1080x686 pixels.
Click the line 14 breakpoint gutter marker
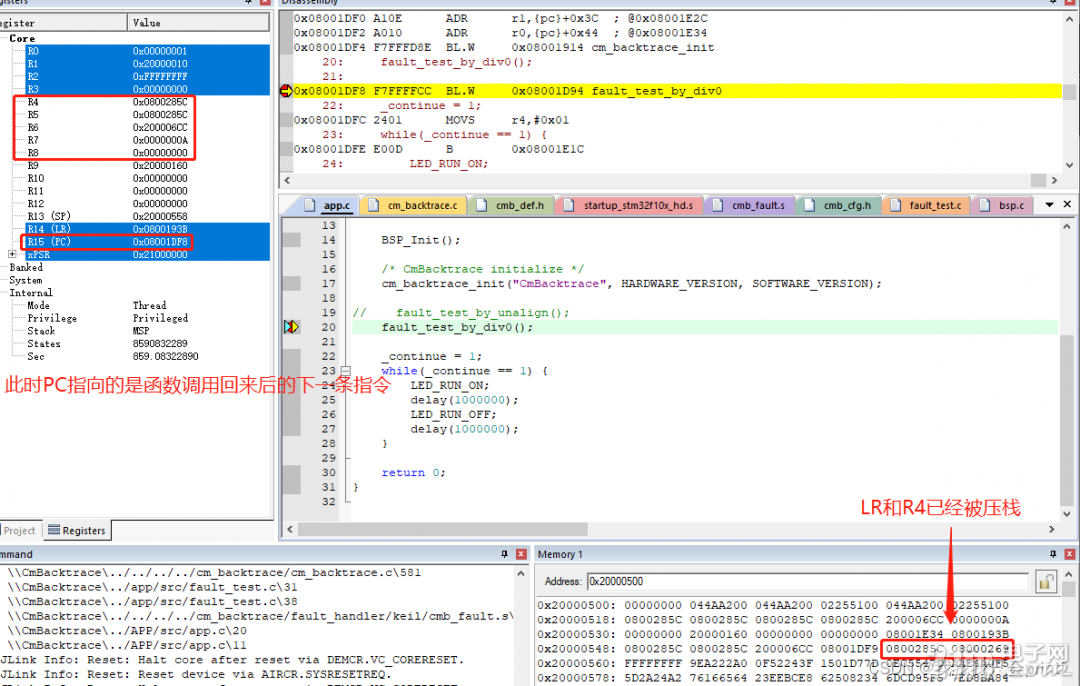point(291,240)
